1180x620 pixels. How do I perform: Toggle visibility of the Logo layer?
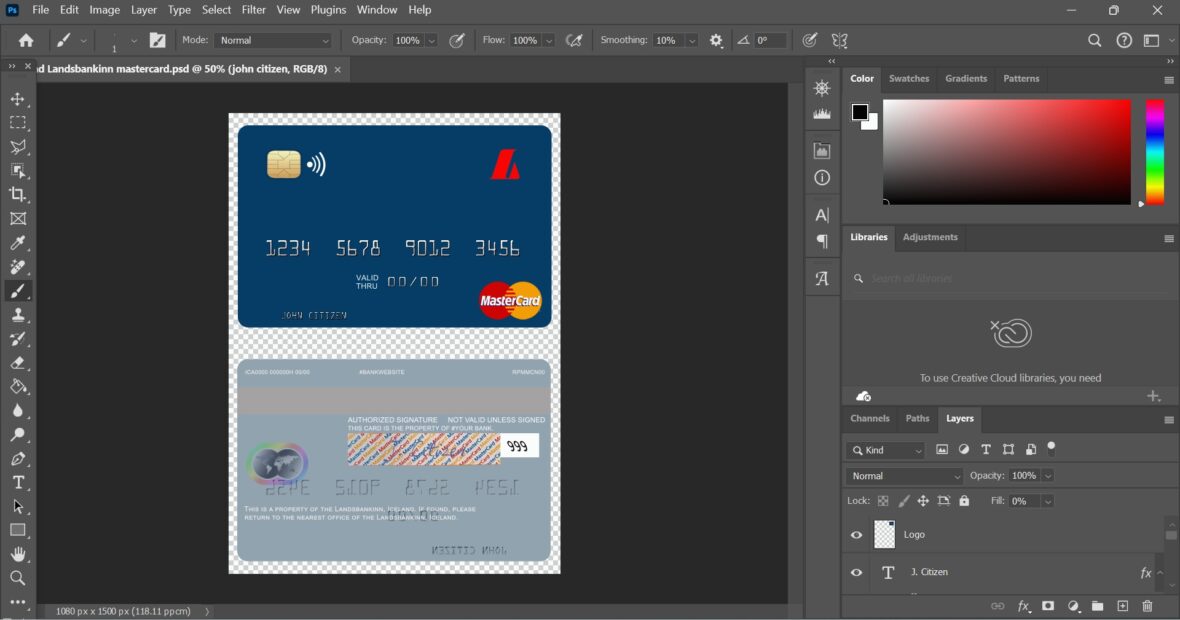pos(856,535)
